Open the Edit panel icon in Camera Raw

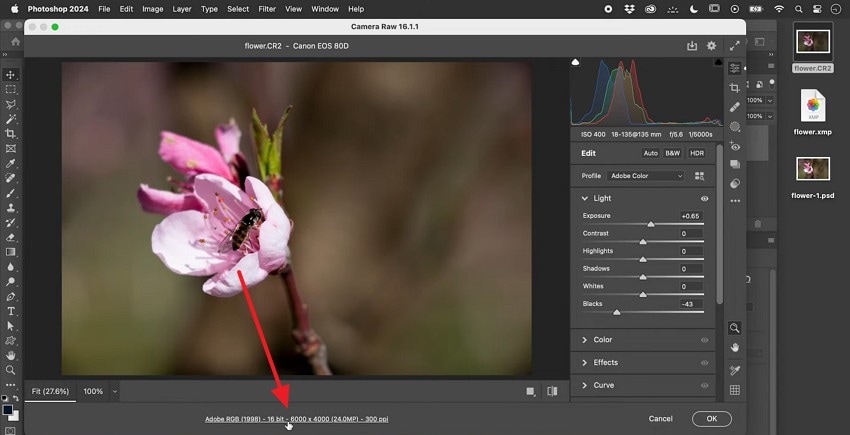click(x=735, y=68)
